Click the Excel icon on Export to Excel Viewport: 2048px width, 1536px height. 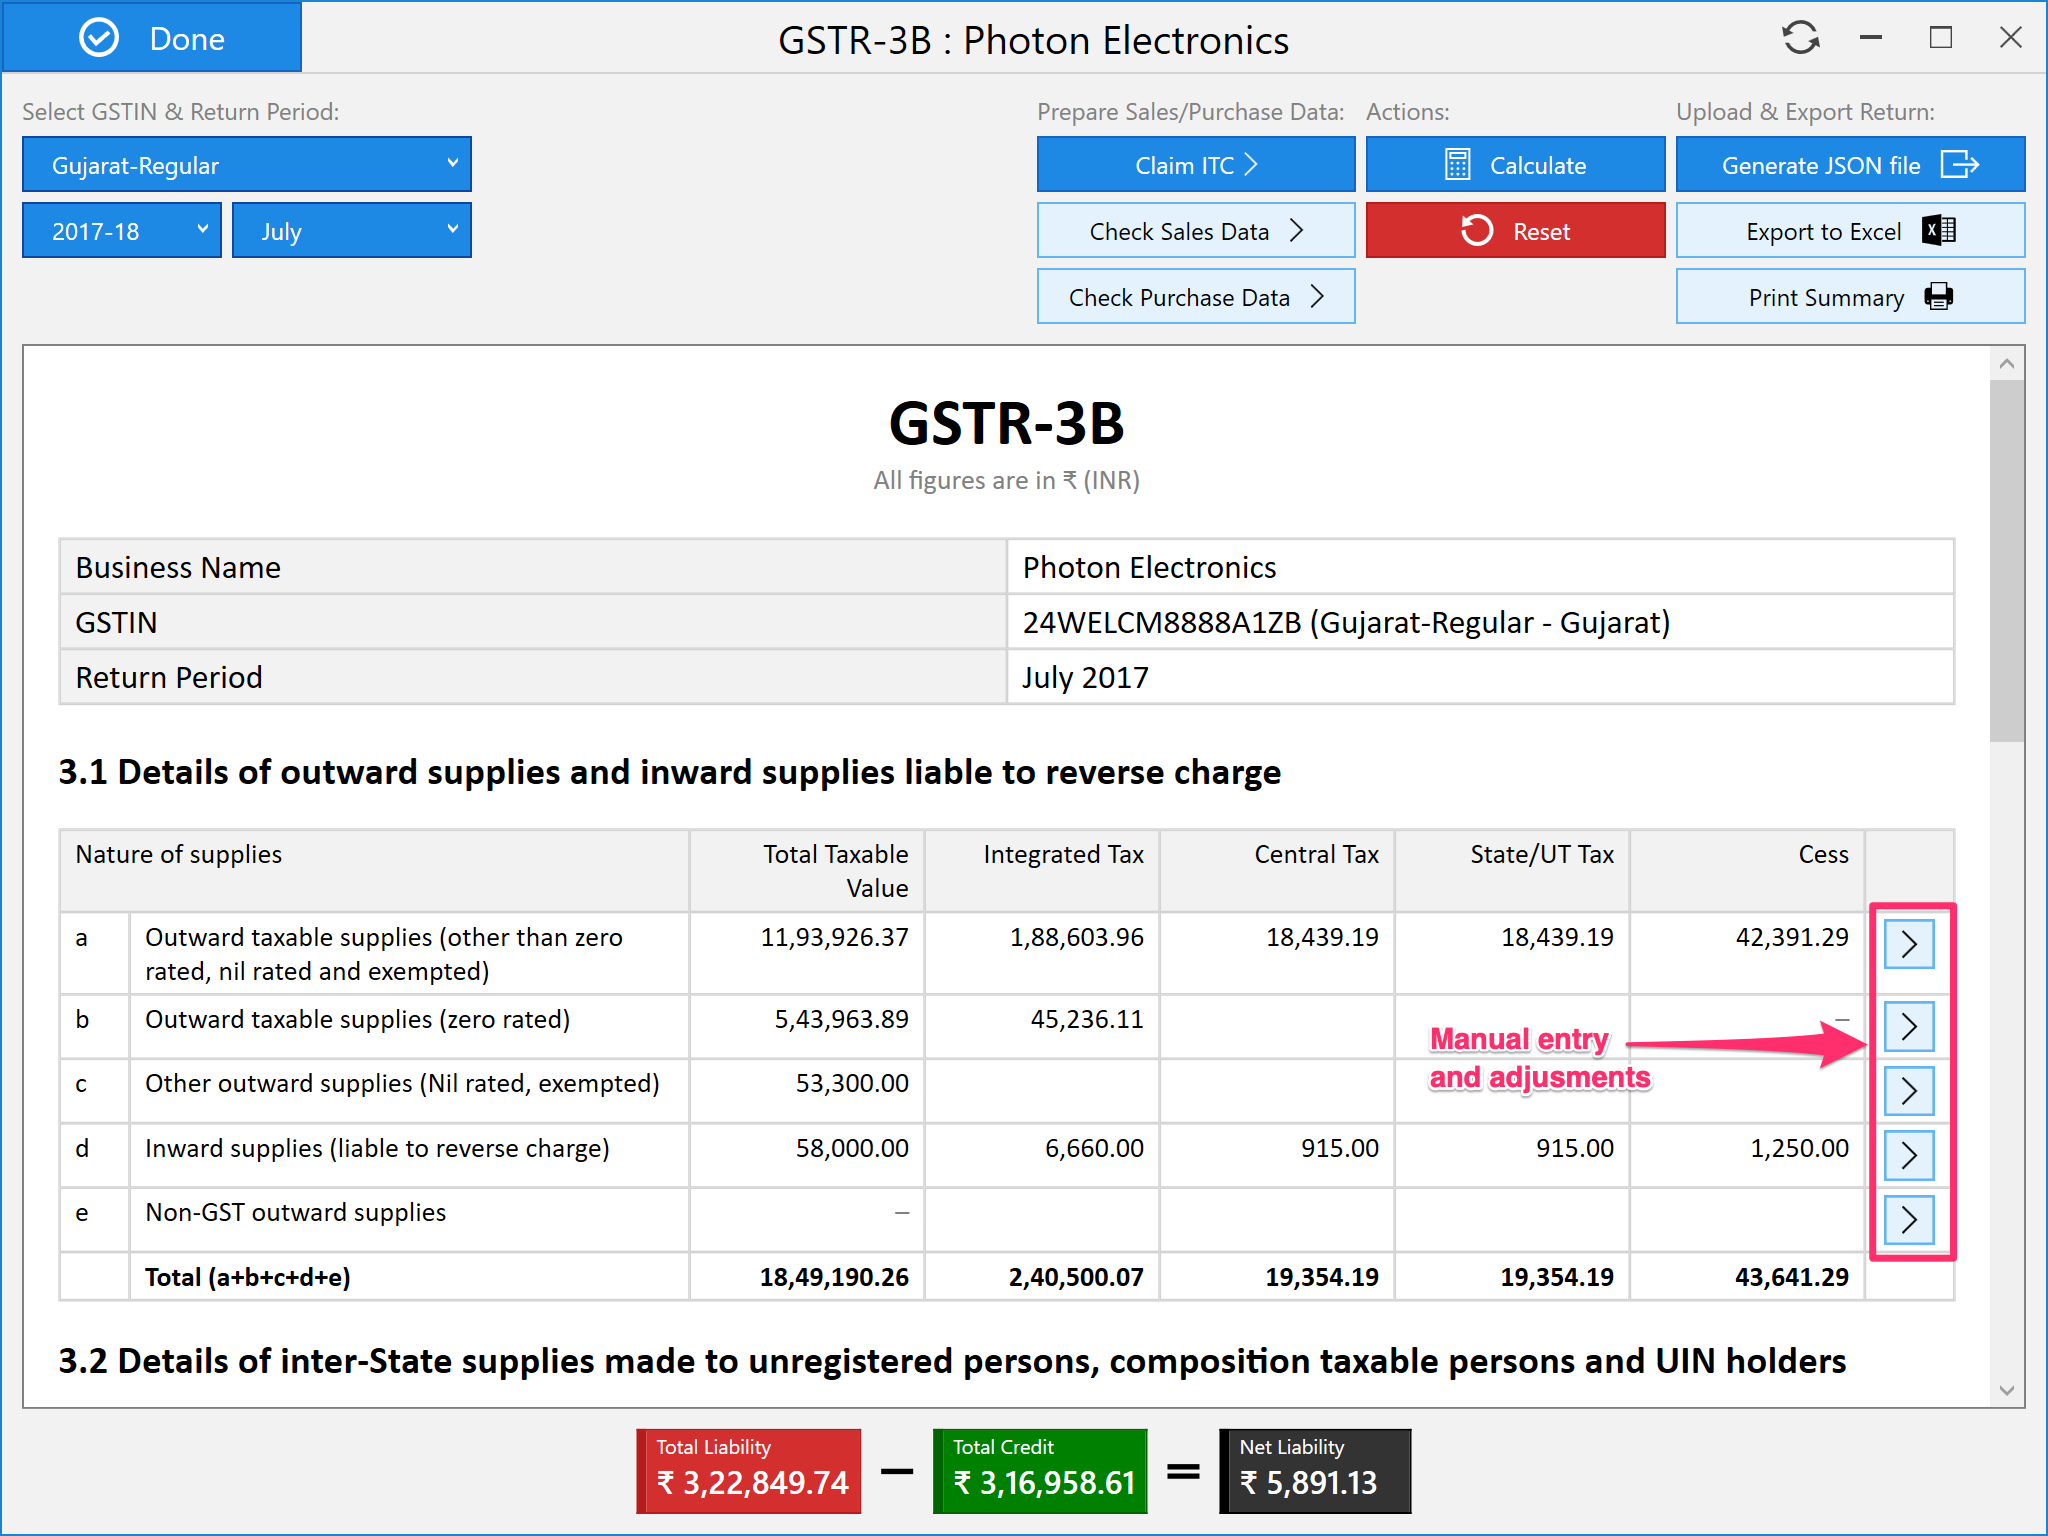(1939, 231)
